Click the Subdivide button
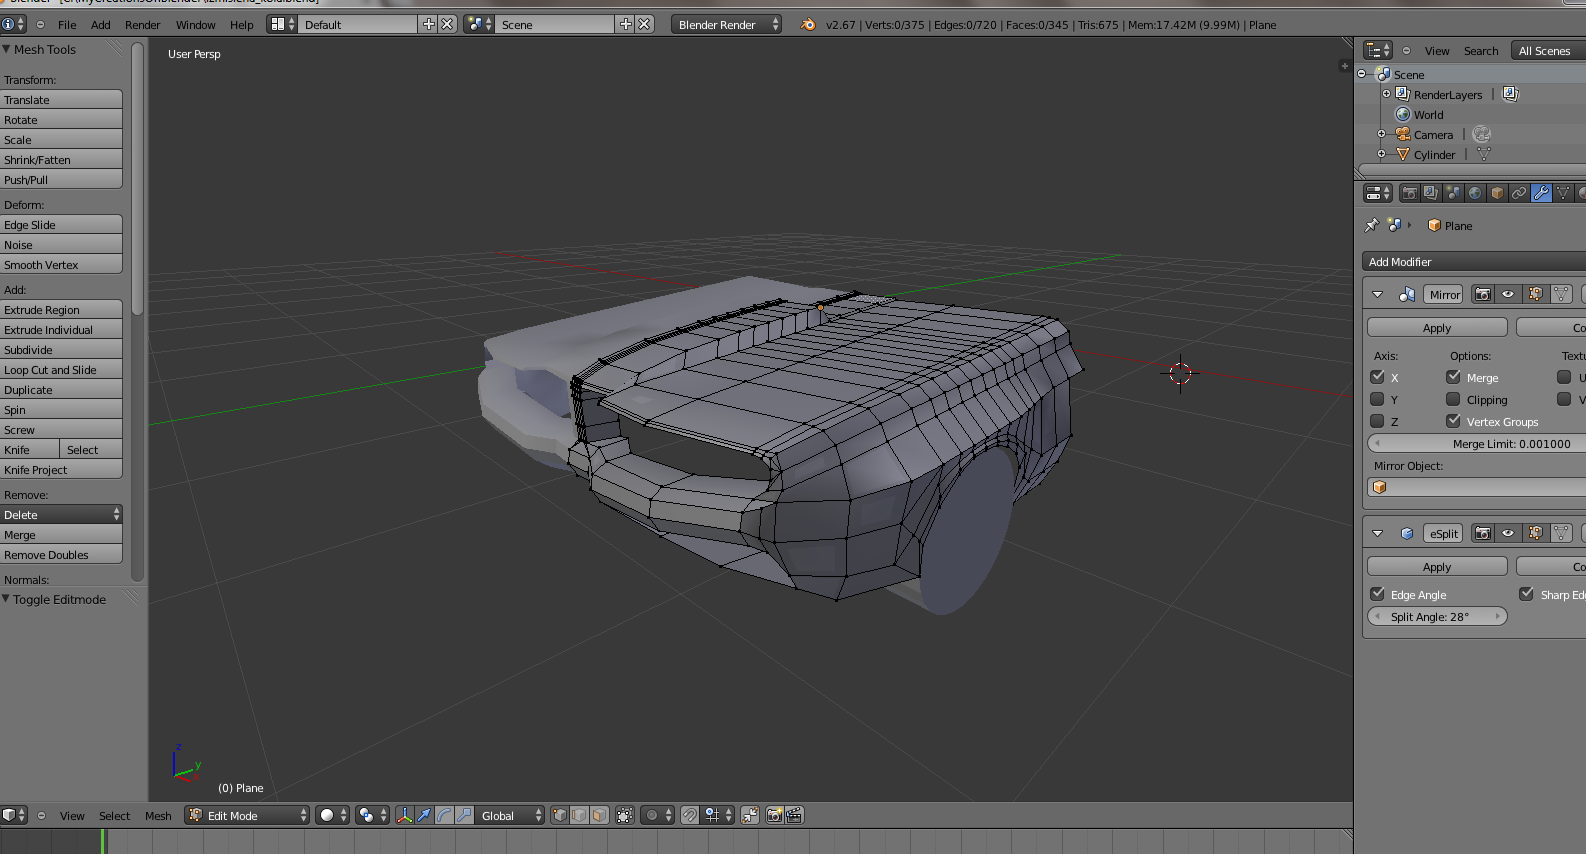 pyautogui.click(x=61, y=349)
